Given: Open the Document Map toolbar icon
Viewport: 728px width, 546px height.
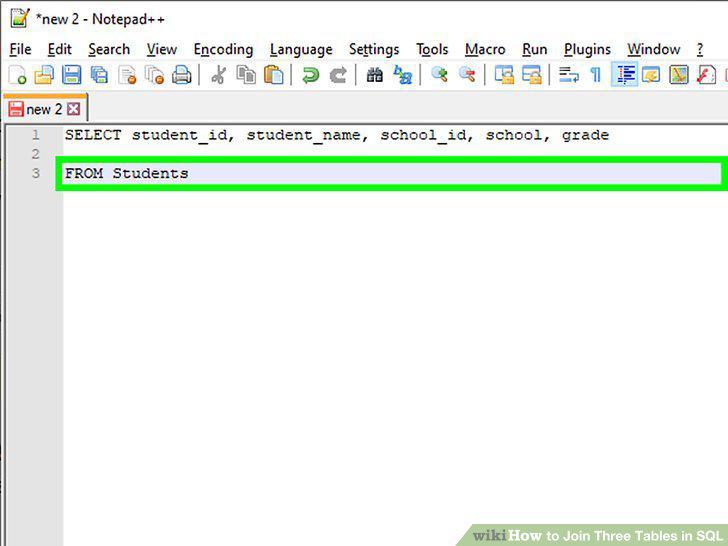Looking at the screenshot, I should 679,75.
